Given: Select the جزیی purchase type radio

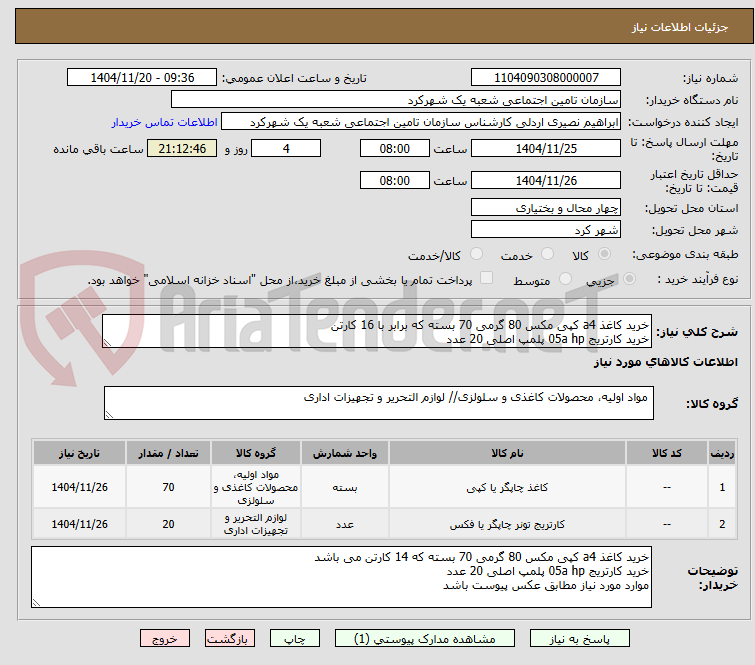Looking at the screenshot, I should (629, 279).
